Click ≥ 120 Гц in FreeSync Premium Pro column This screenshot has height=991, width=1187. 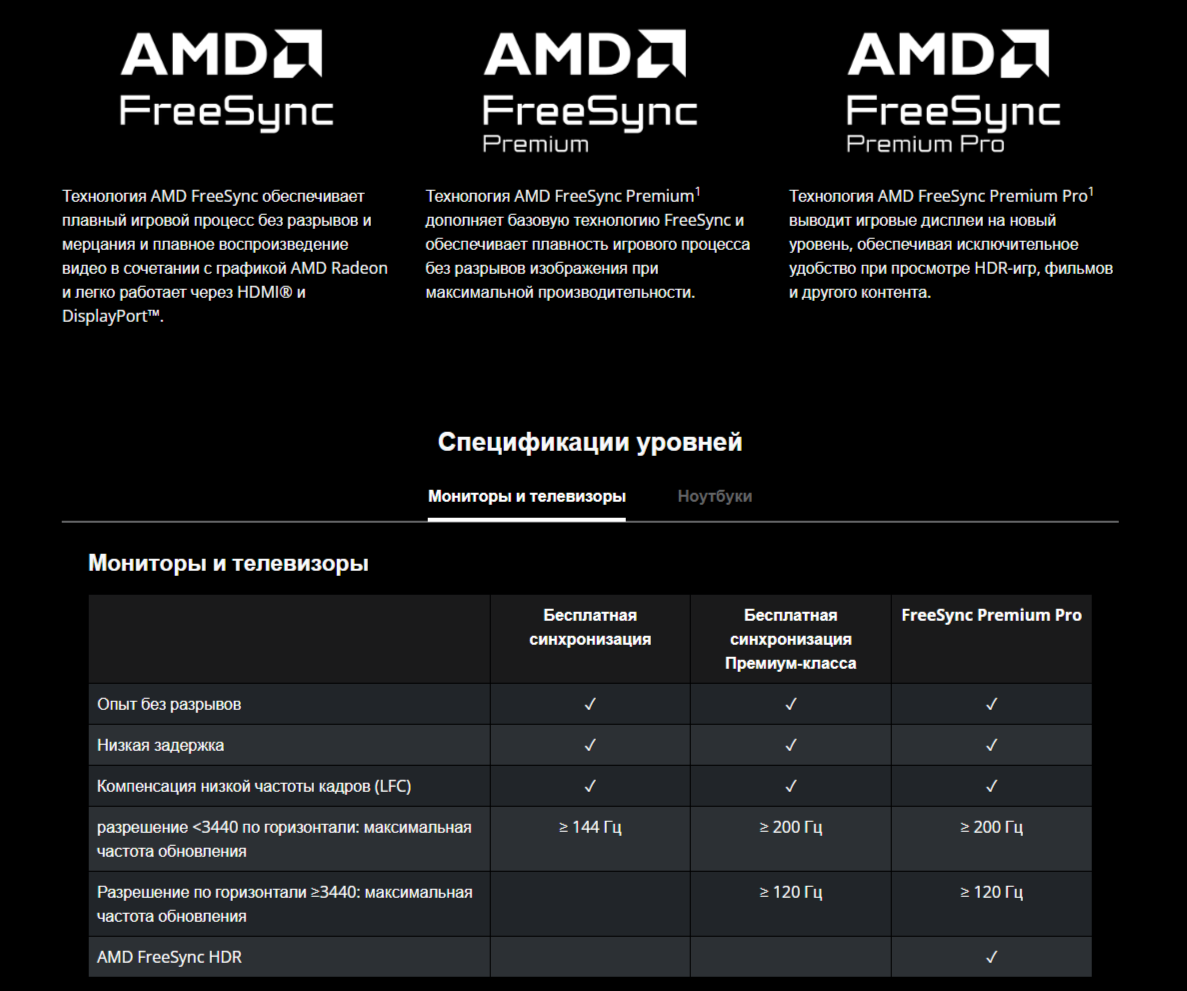[x=991, y=892]
